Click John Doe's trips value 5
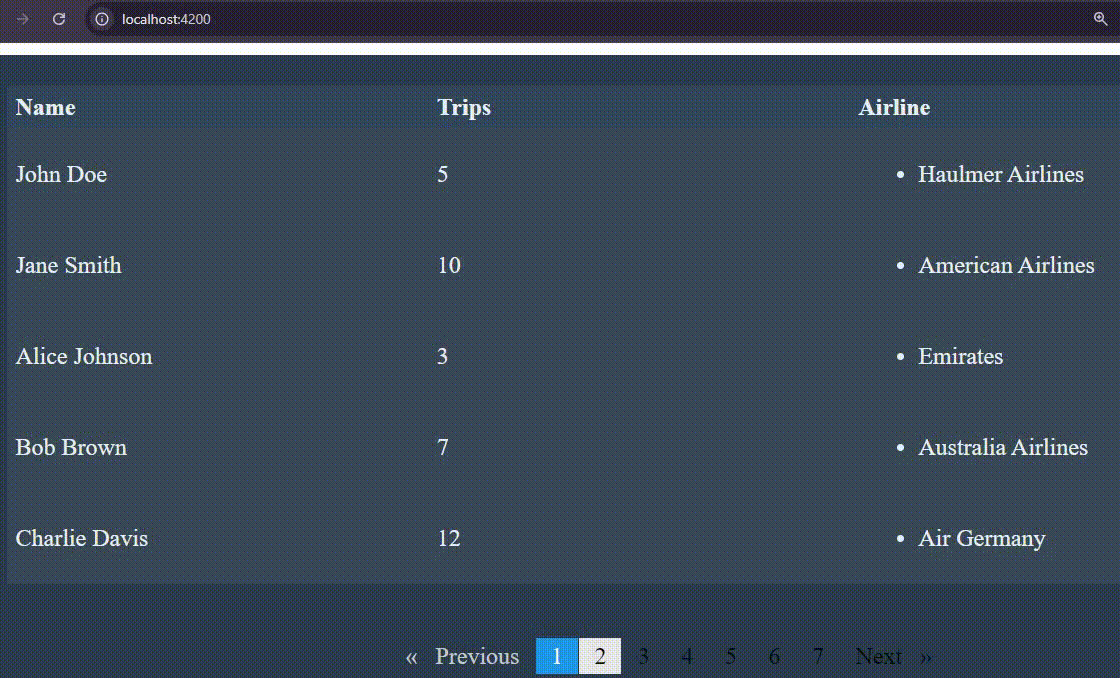The height and width of the screenshot is (678, 1120). (443, 174)
